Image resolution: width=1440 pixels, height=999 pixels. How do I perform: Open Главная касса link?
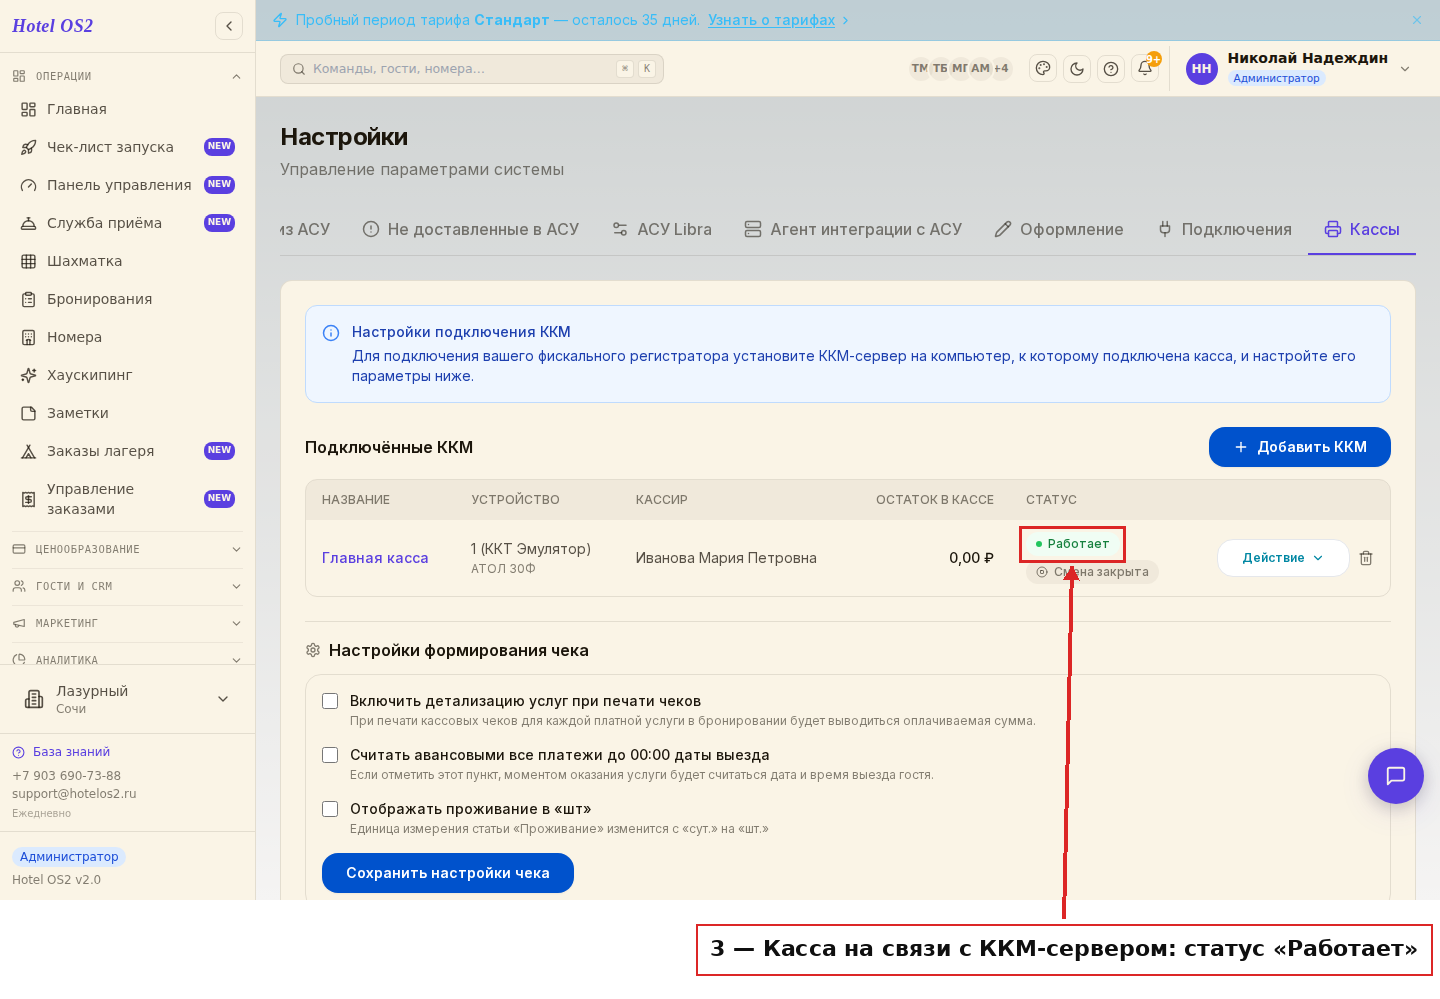tap(375, 558)
